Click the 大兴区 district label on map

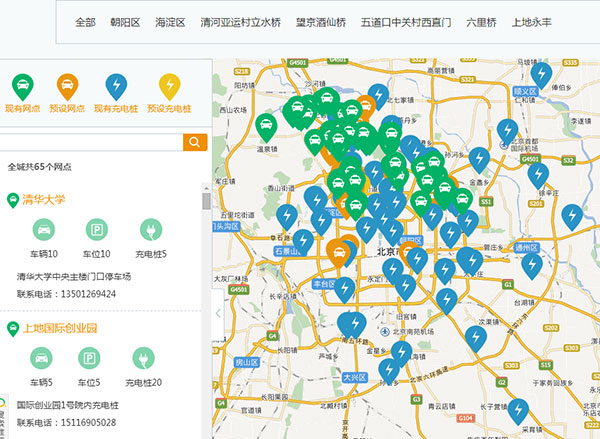[355, 377]
